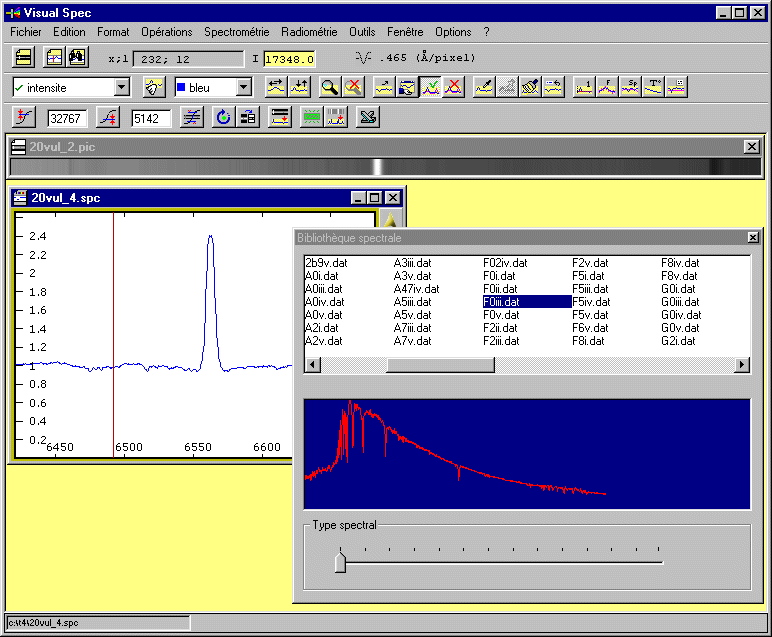Close the Bibliothèque spectrale panel
Screen dimensions: 772x637
pyautogui.click(x=753, y=238)
